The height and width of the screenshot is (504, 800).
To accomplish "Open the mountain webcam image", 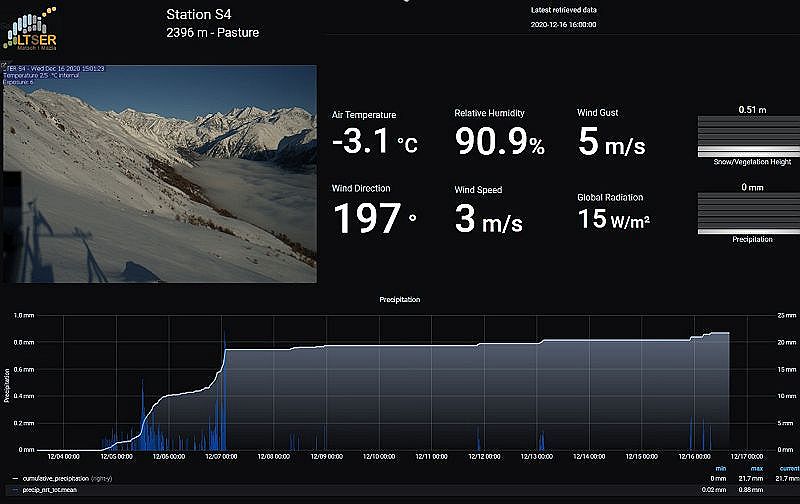I will click(x=160, y=173).
